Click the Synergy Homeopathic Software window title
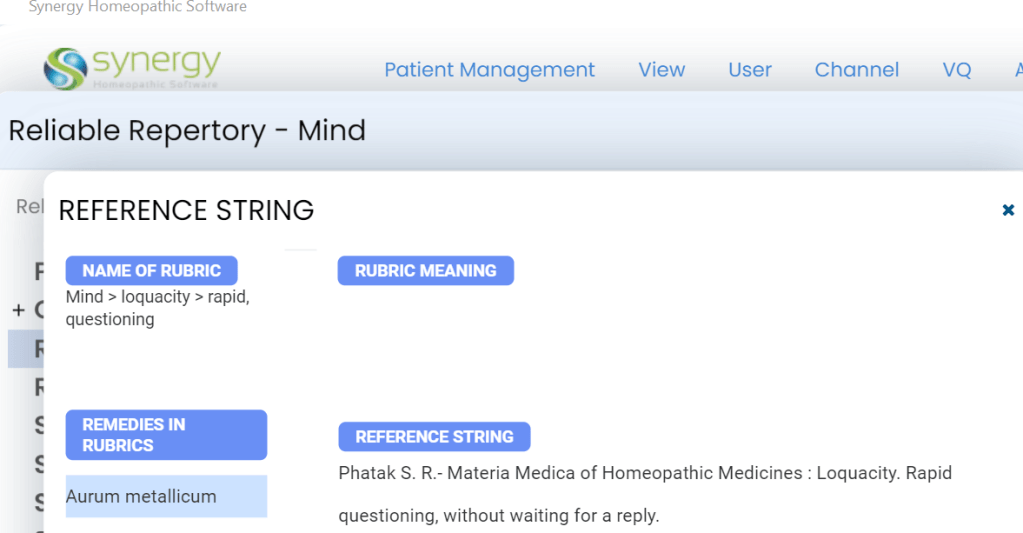 tap(137, 8)
